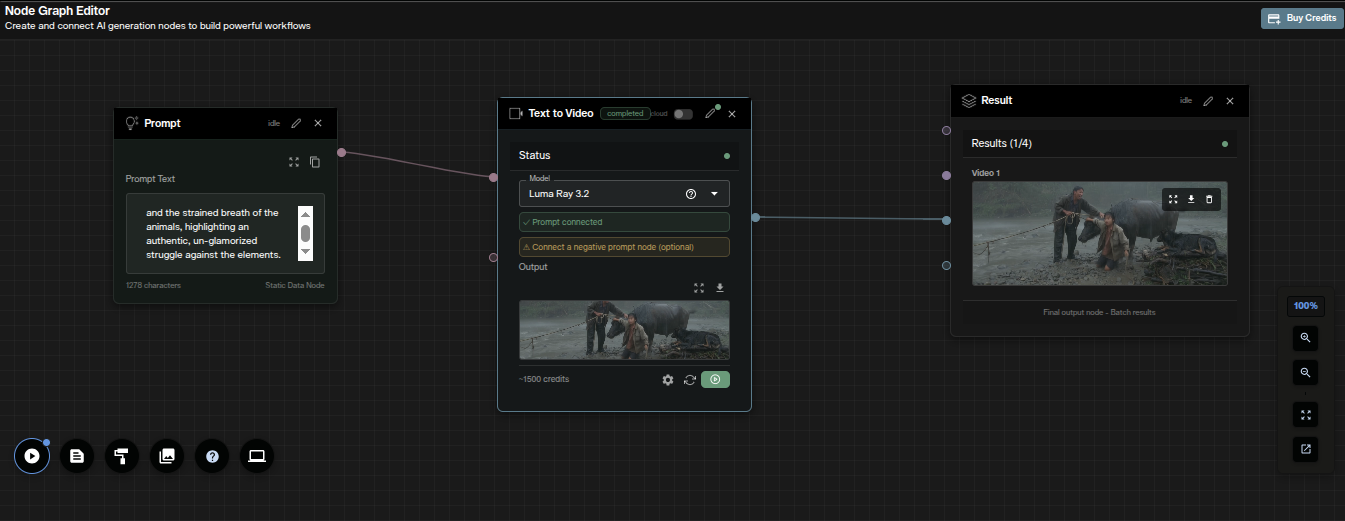
Task: Click the 1278 characters counter
Action: (x=153, y=286)
